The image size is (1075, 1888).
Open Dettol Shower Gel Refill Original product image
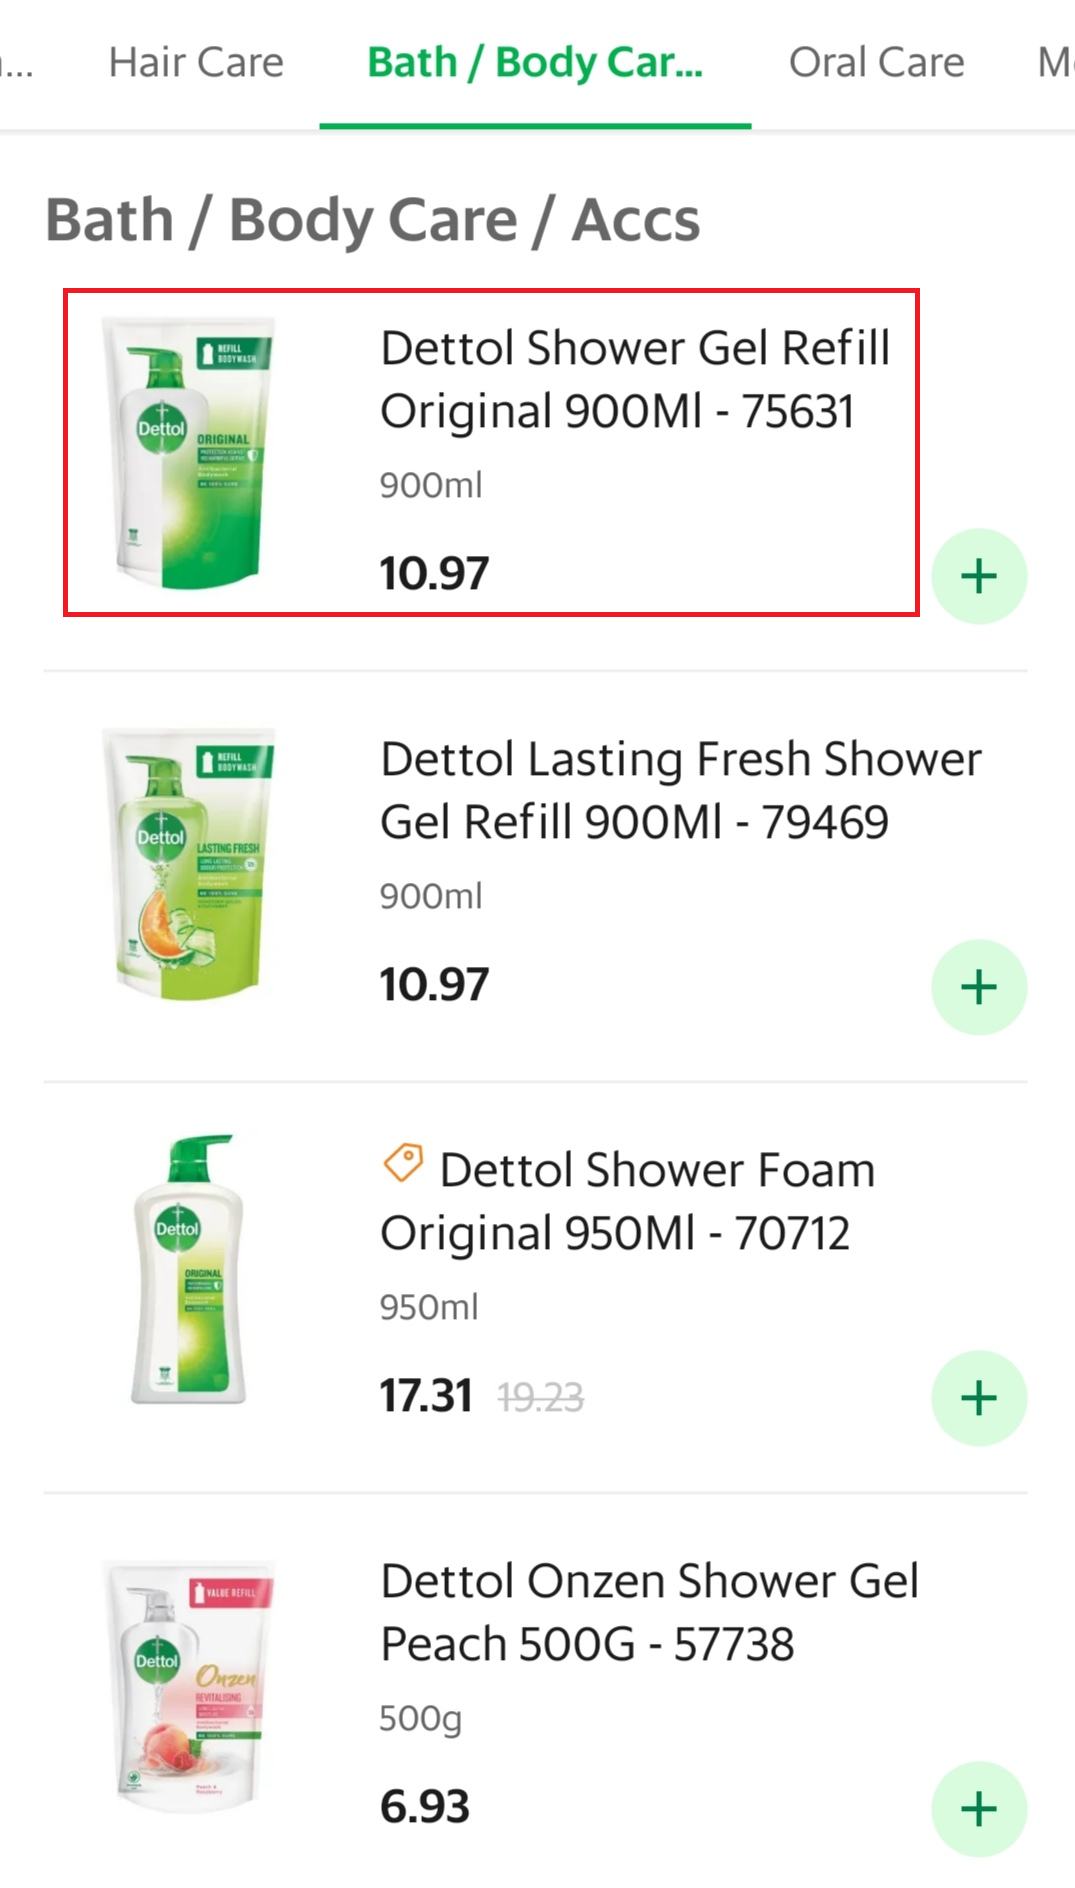click(188, 452)
